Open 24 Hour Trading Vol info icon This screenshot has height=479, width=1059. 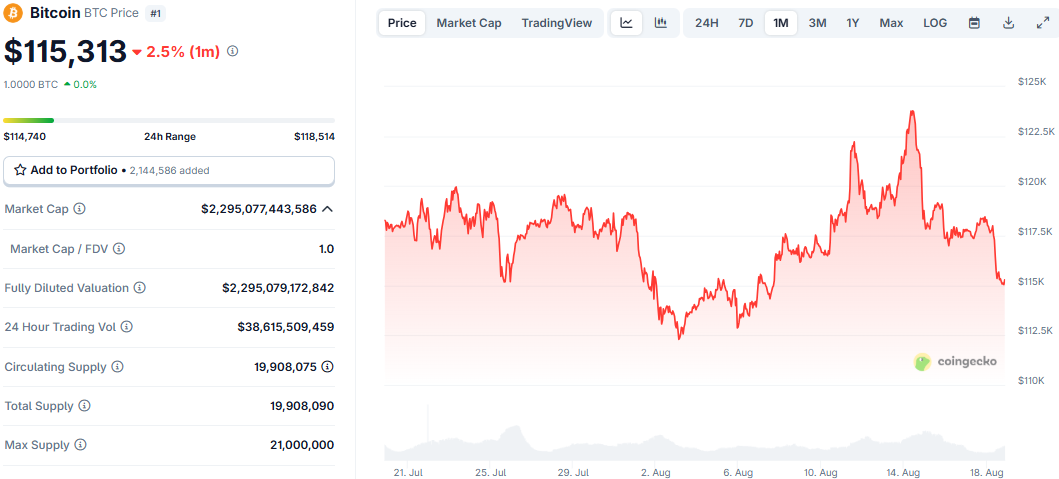126,327
